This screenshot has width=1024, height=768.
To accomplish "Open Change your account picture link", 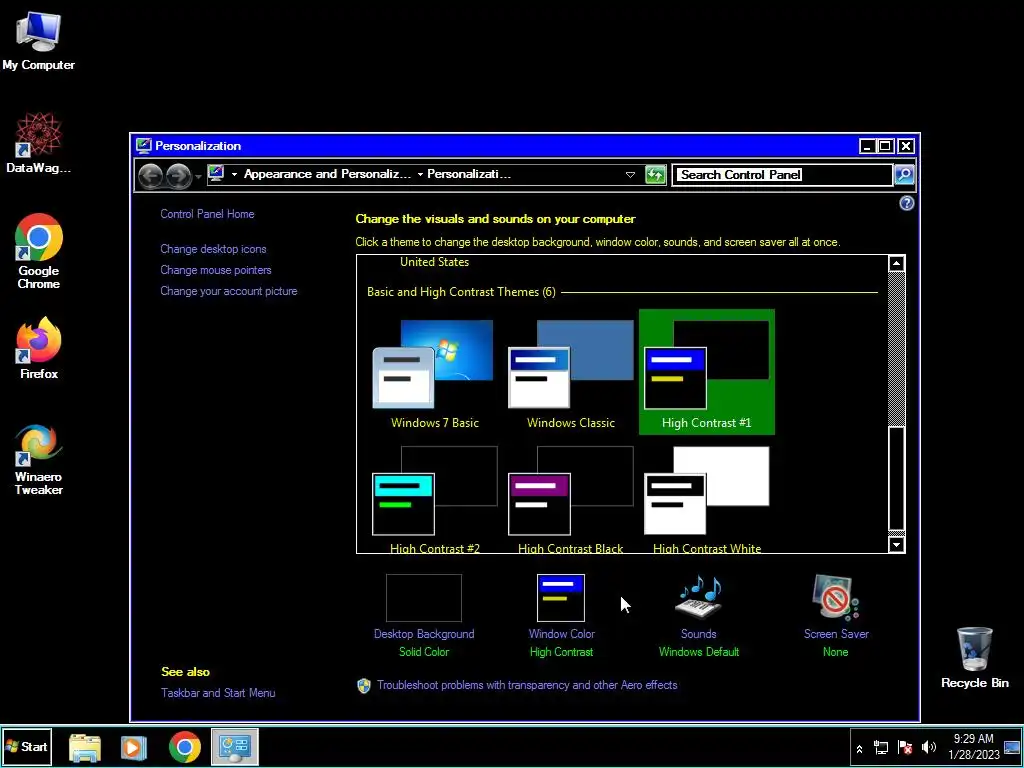I will [229, 291].
